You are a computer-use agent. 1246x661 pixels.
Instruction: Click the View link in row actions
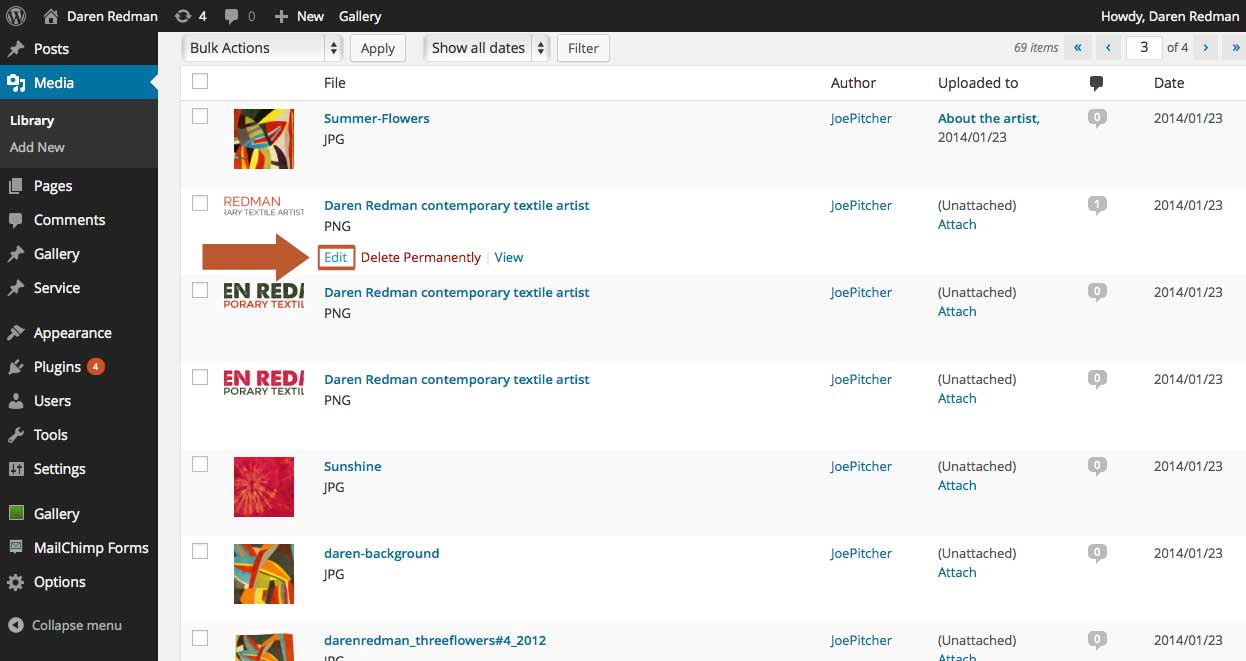[509, 257]
